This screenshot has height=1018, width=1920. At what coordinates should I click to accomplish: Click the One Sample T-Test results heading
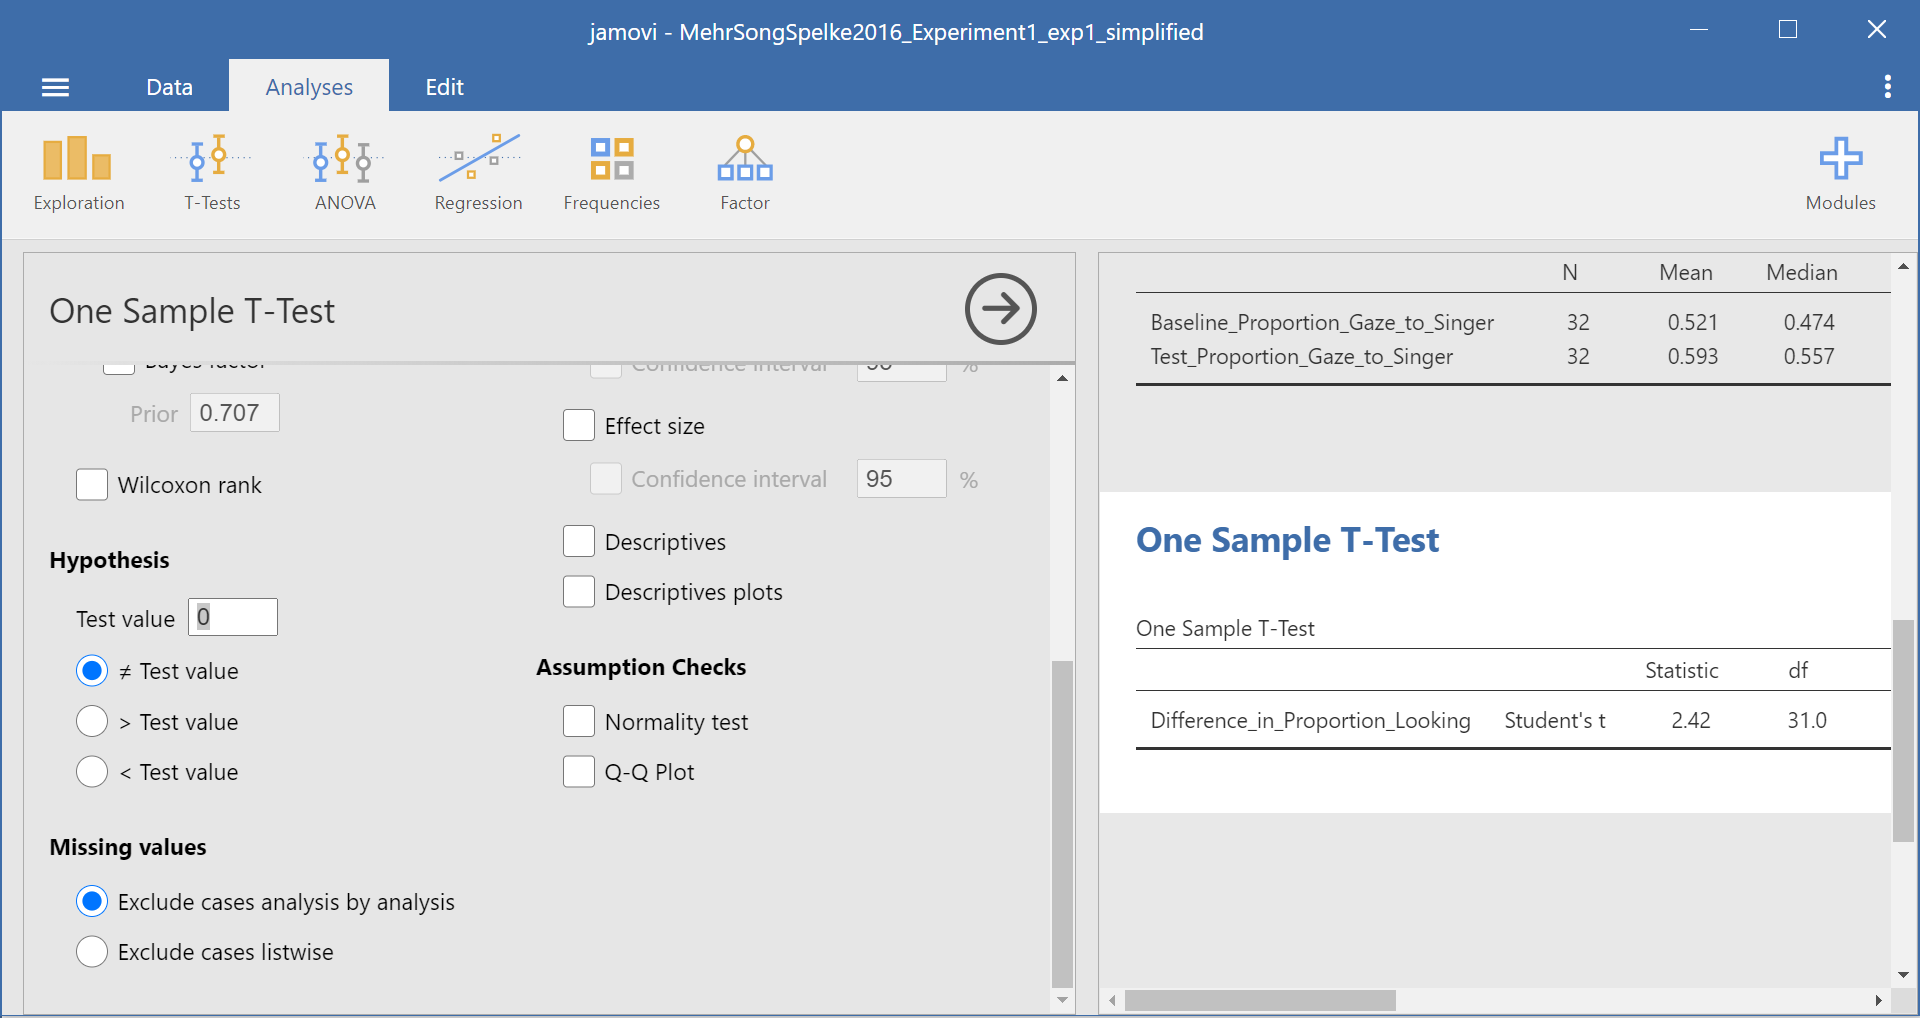pos(1287,540)
